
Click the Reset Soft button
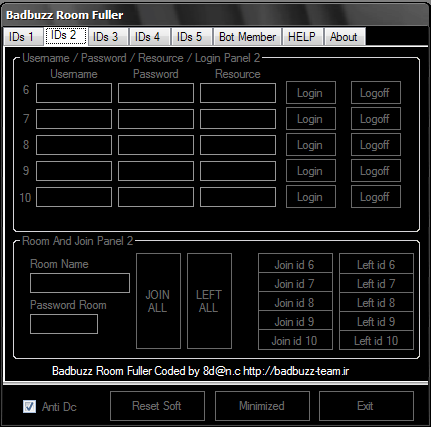(x=157, y=406)
